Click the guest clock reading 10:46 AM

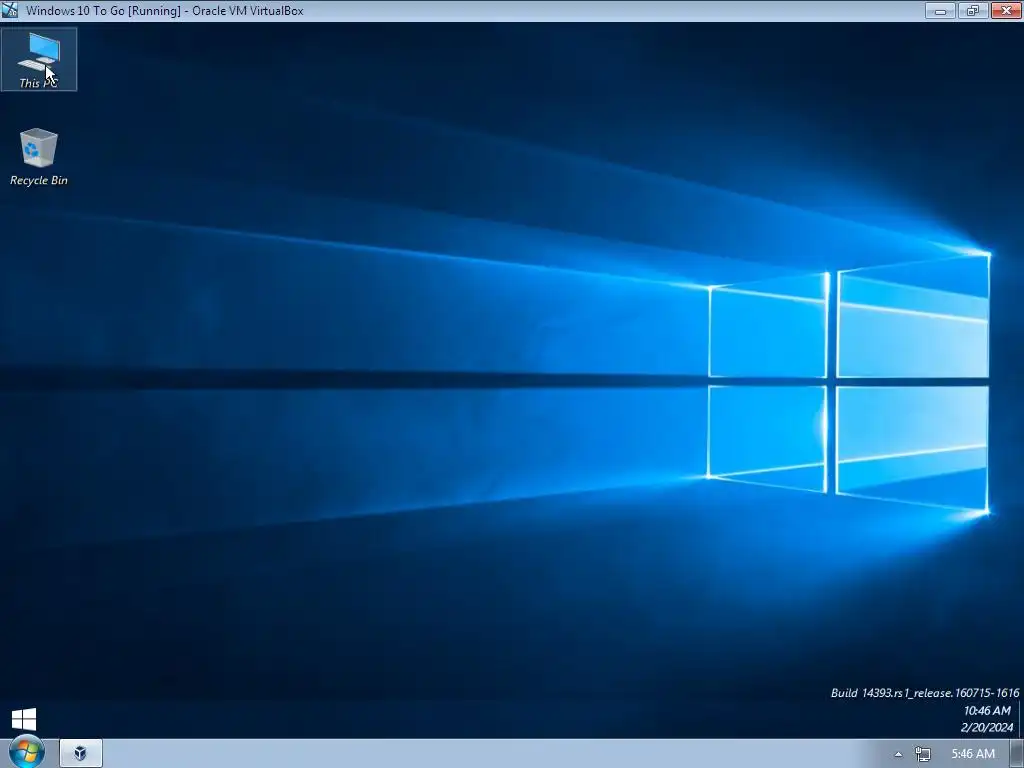[x=987, y=711]
